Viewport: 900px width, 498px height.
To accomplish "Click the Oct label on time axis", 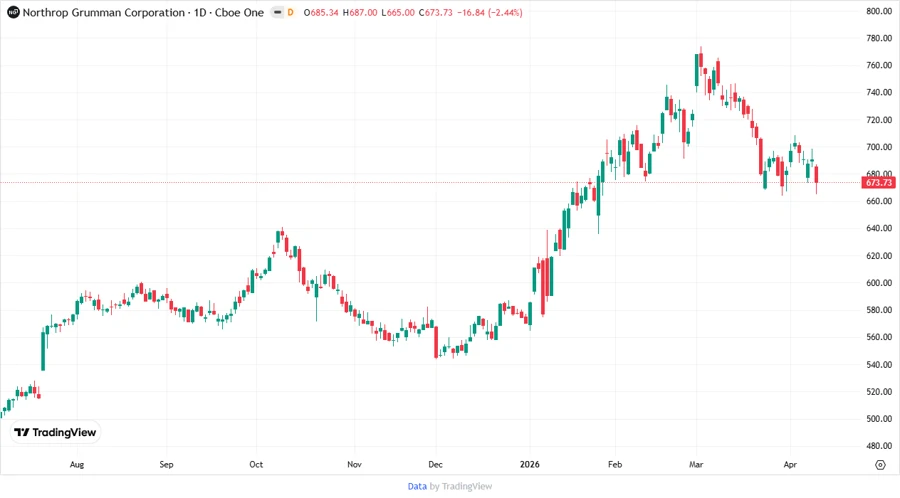I will tap(256, 464).
